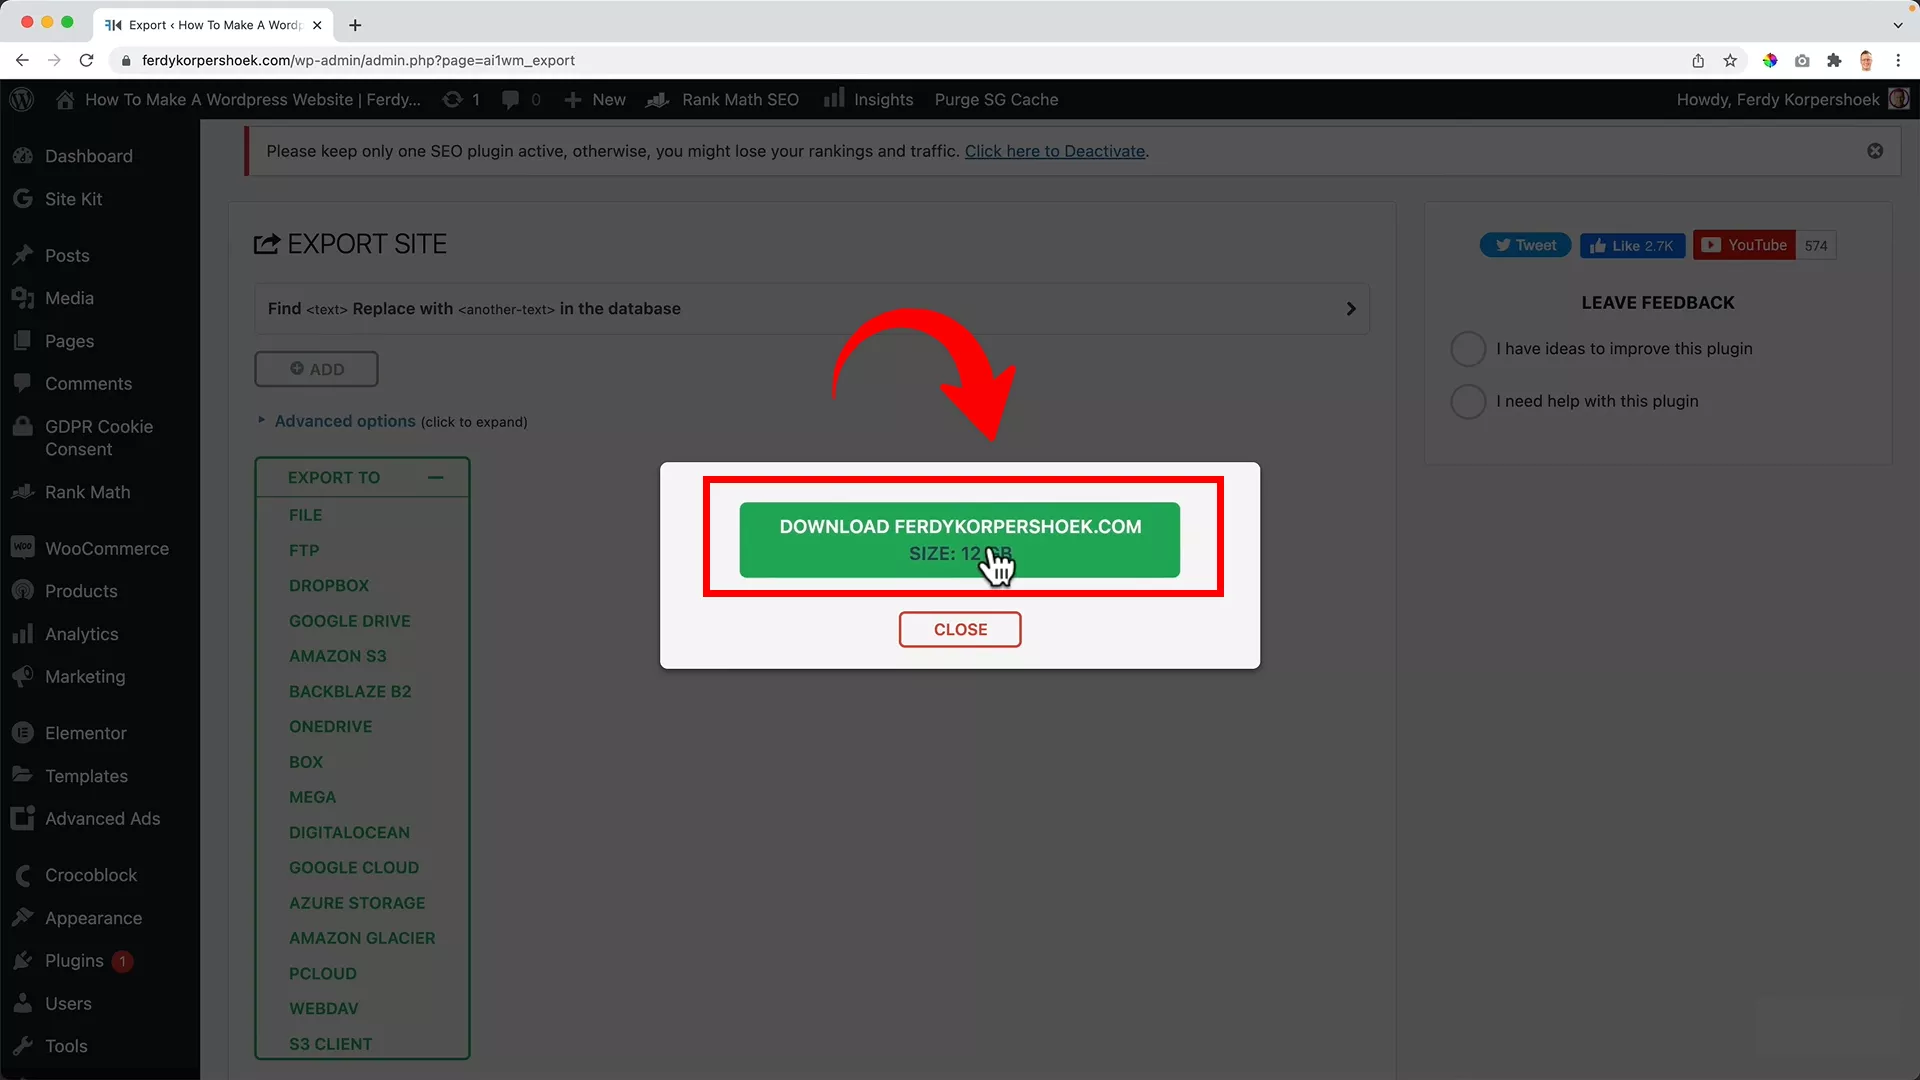Choose PCLOUD export option
The image size is (1920, 1080).
(323, 973)
